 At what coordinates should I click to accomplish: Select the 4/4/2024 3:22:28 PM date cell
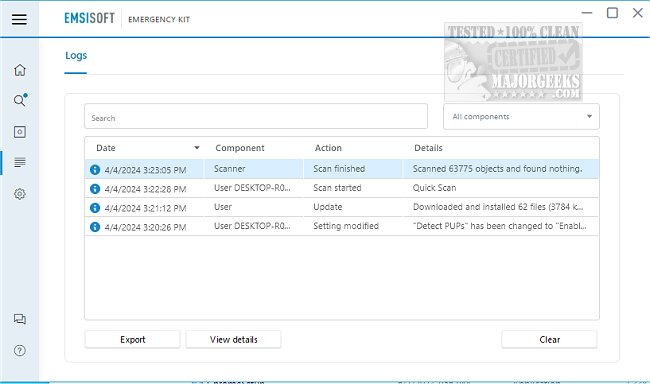coord(145,189)
